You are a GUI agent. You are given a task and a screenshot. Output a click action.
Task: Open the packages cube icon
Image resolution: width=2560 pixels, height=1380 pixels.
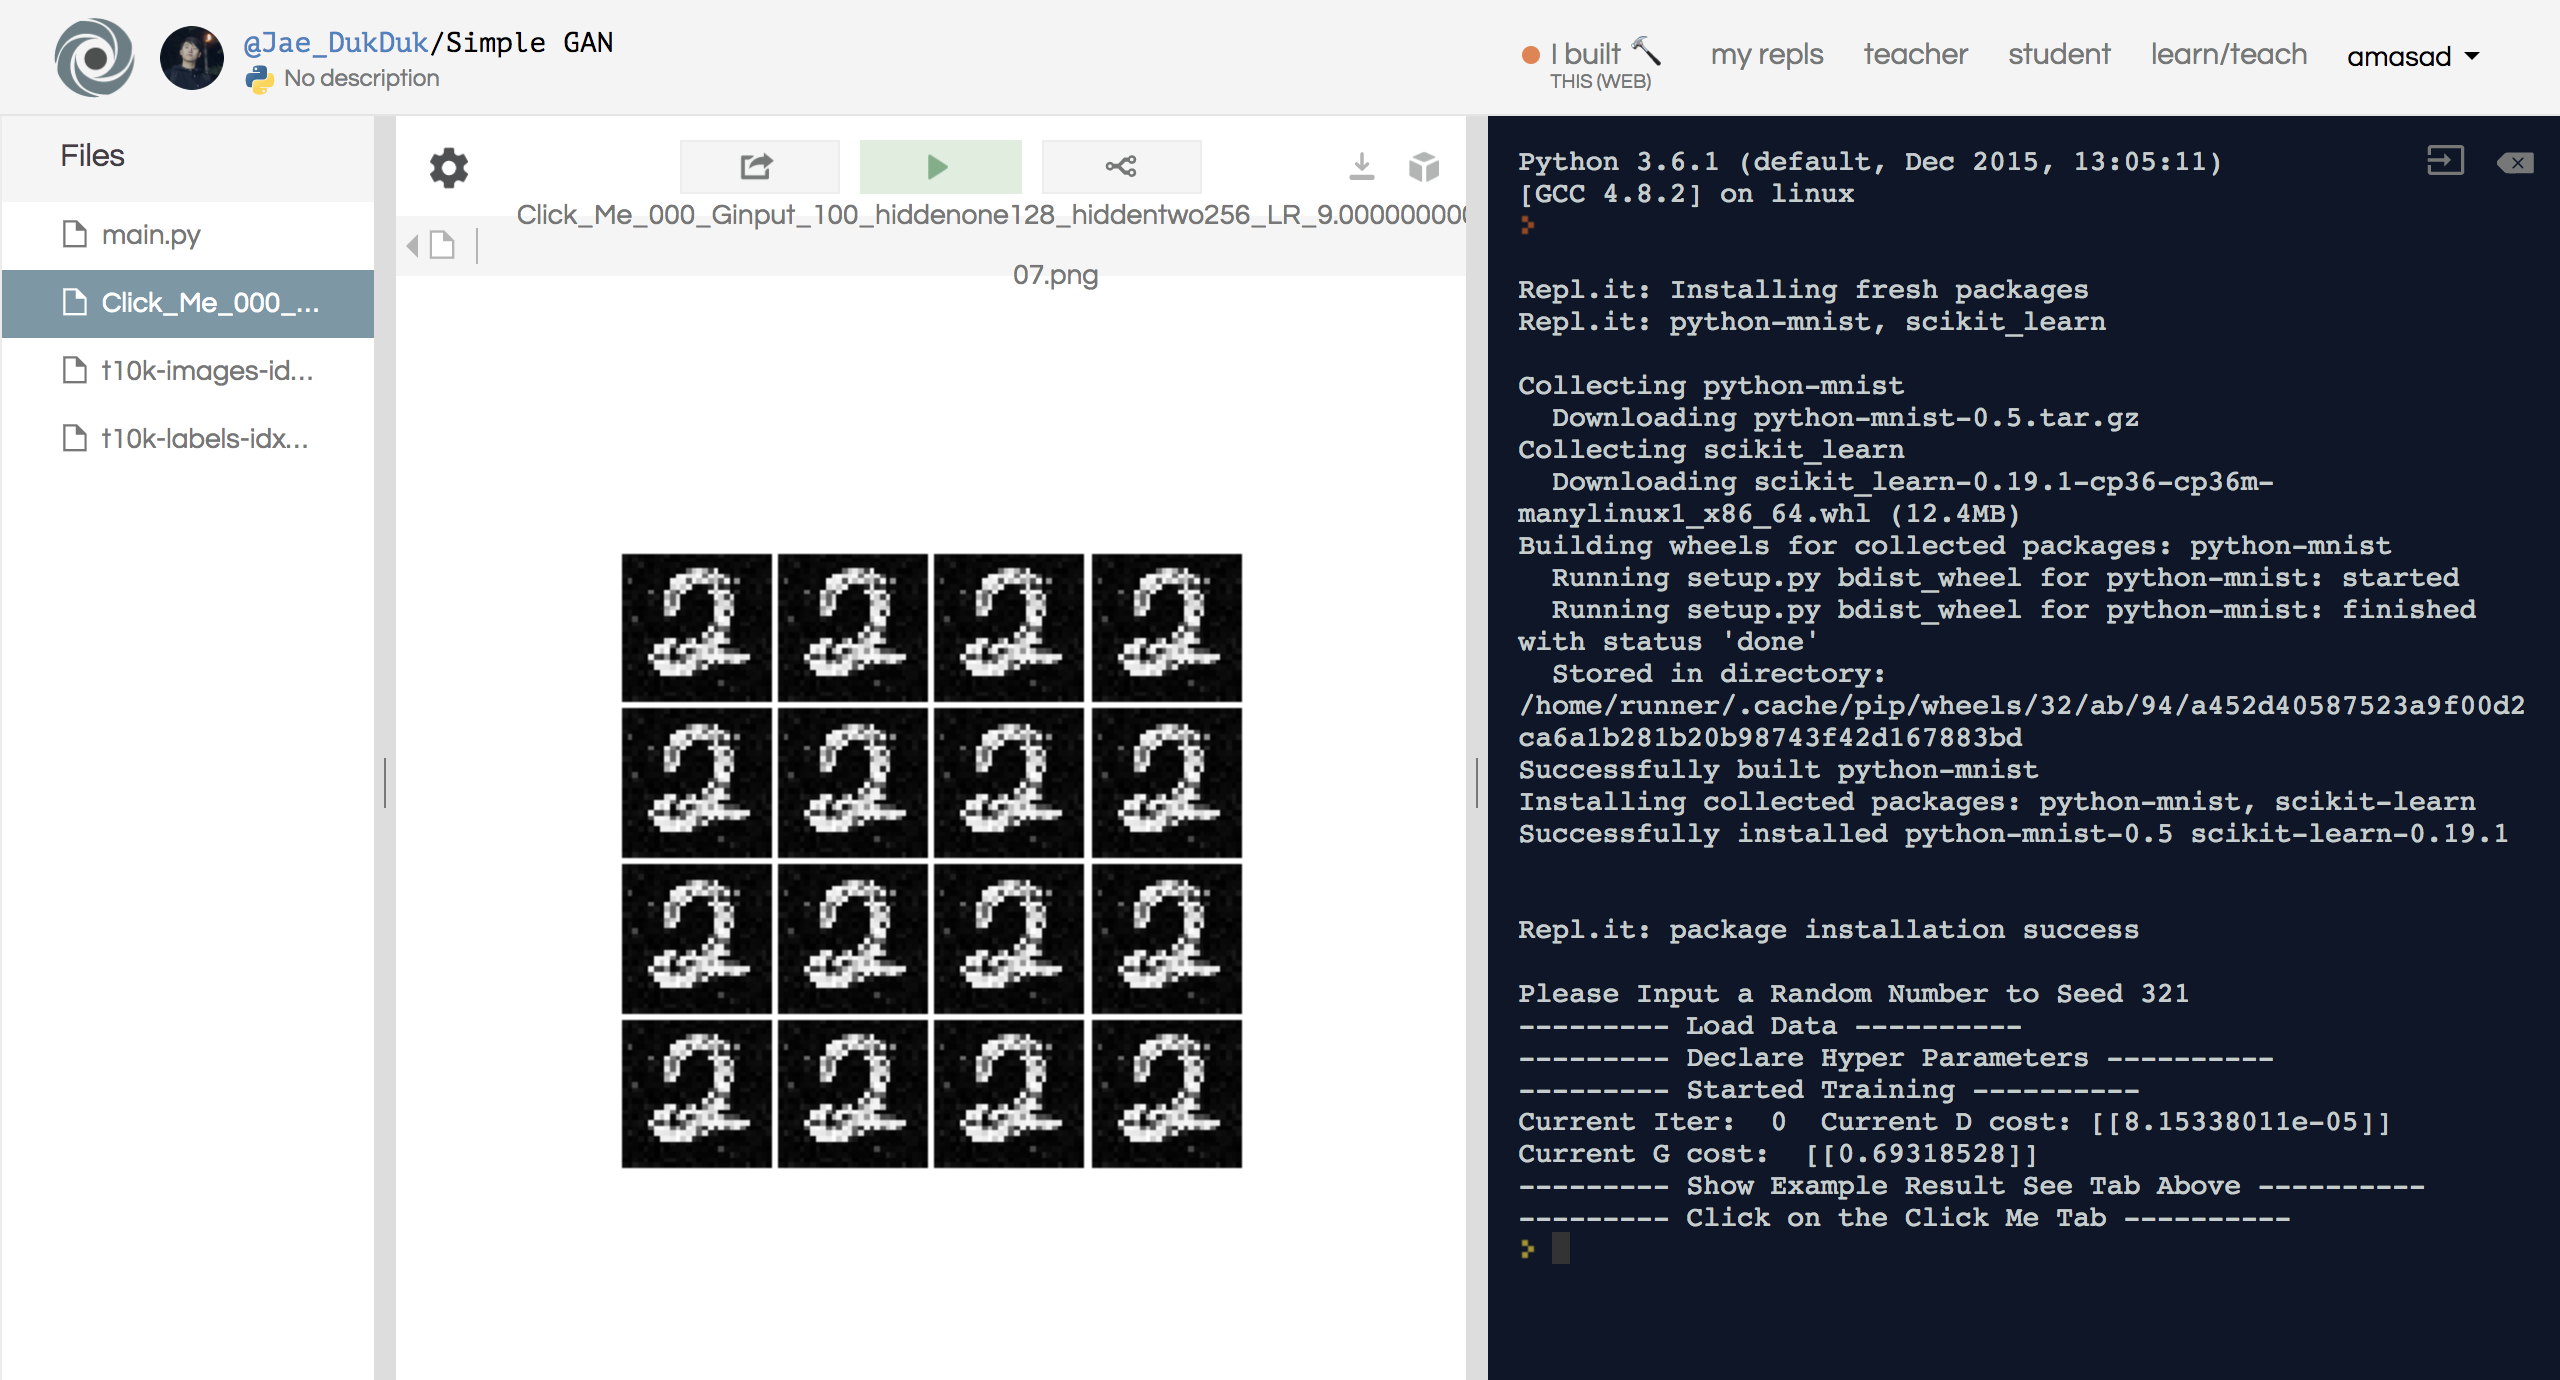click(1423, 166)
